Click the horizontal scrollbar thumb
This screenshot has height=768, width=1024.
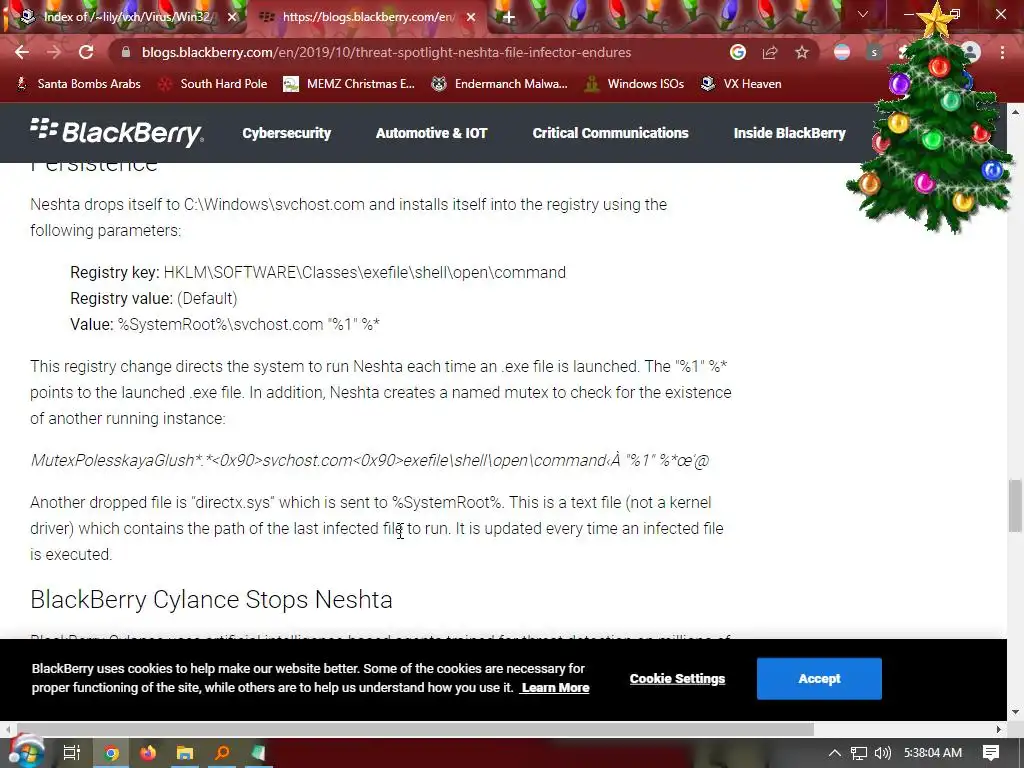click(x=415, y=729)
